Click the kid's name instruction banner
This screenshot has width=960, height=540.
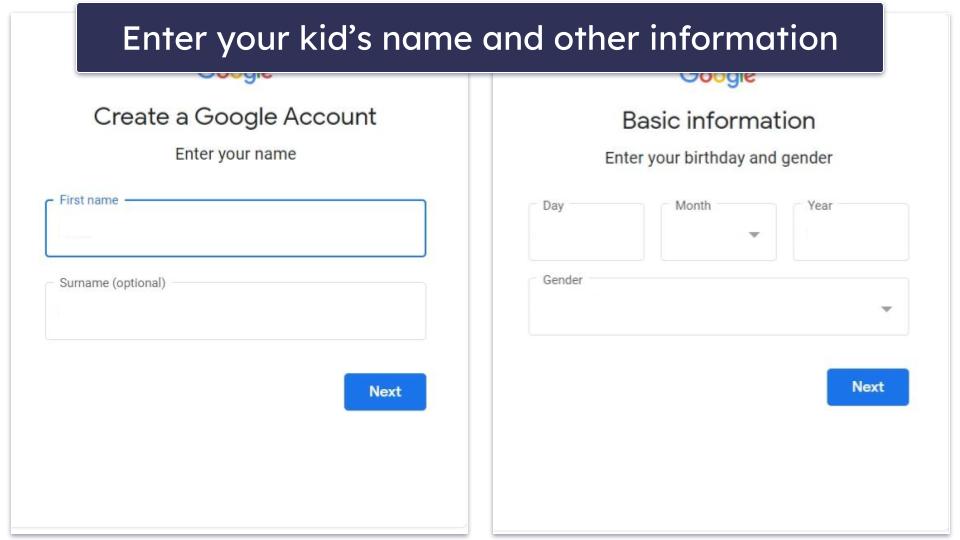click(479, 38)
